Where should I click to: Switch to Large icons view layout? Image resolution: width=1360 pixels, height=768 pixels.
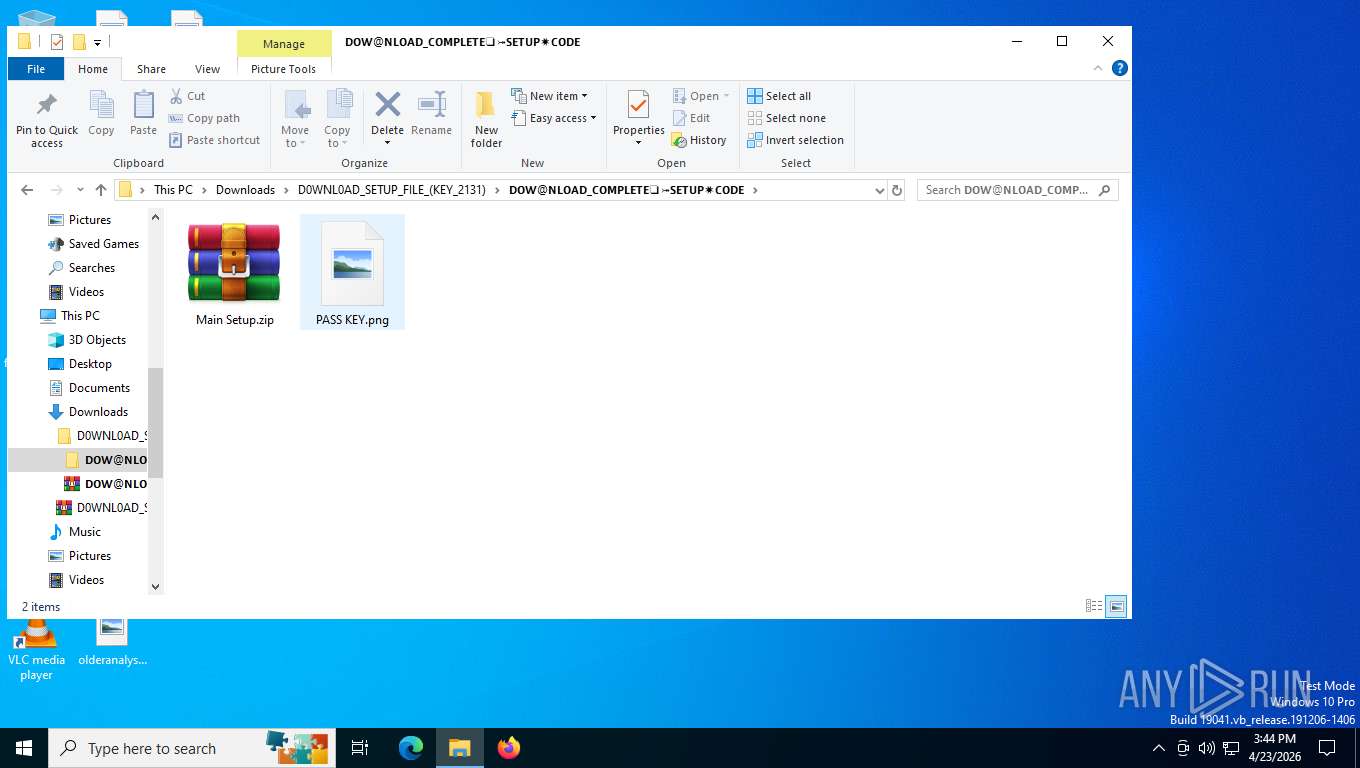point(1117,606)
